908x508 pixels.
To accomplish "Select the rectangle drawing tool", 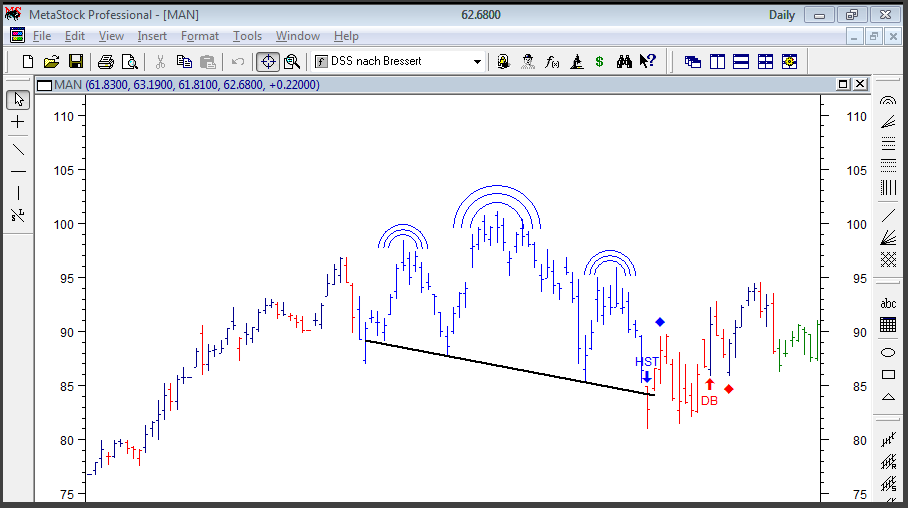I will 888,375.
